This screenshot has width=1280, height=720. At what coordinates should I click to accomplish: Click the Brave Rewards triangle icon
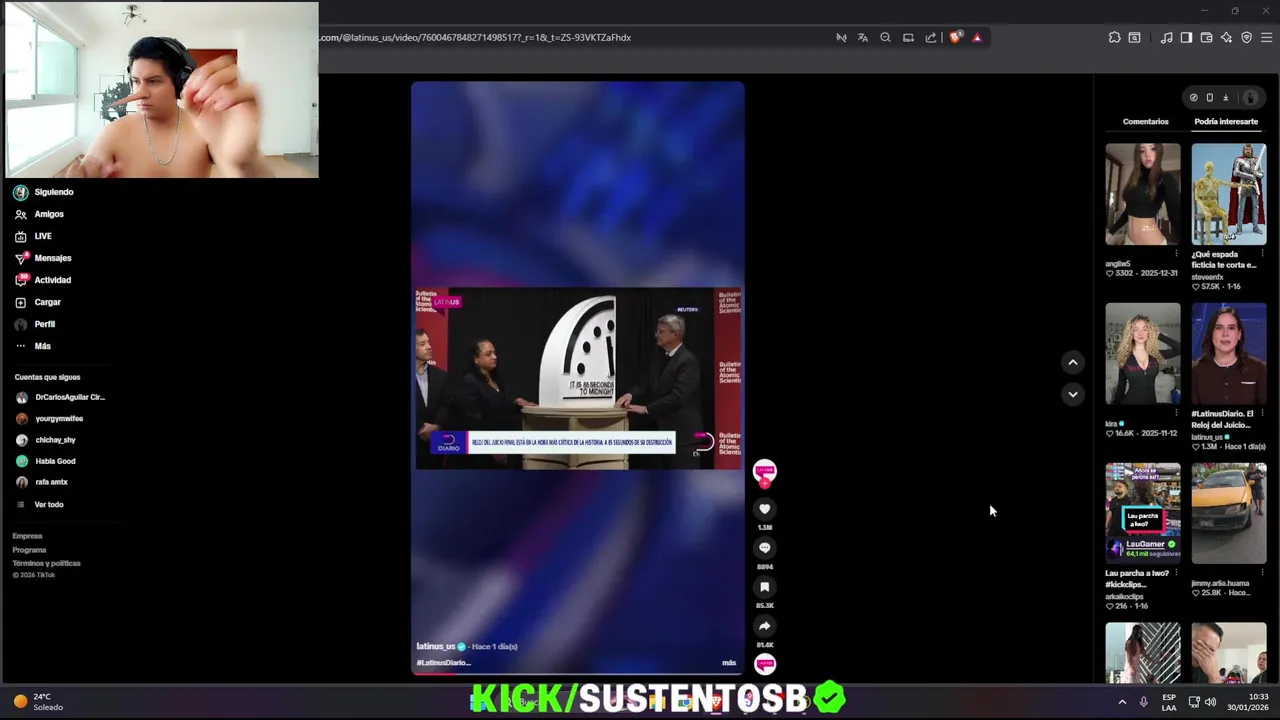coord(977,37)
